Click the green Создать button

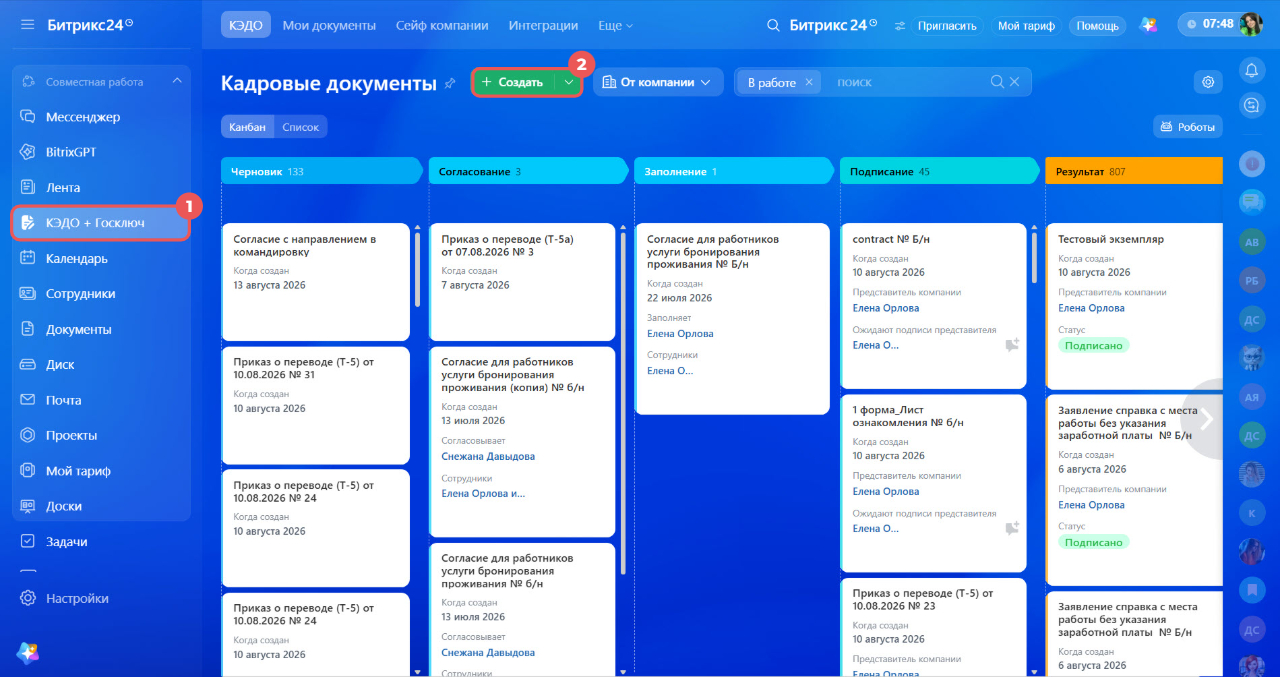click(x=513, y=82)
